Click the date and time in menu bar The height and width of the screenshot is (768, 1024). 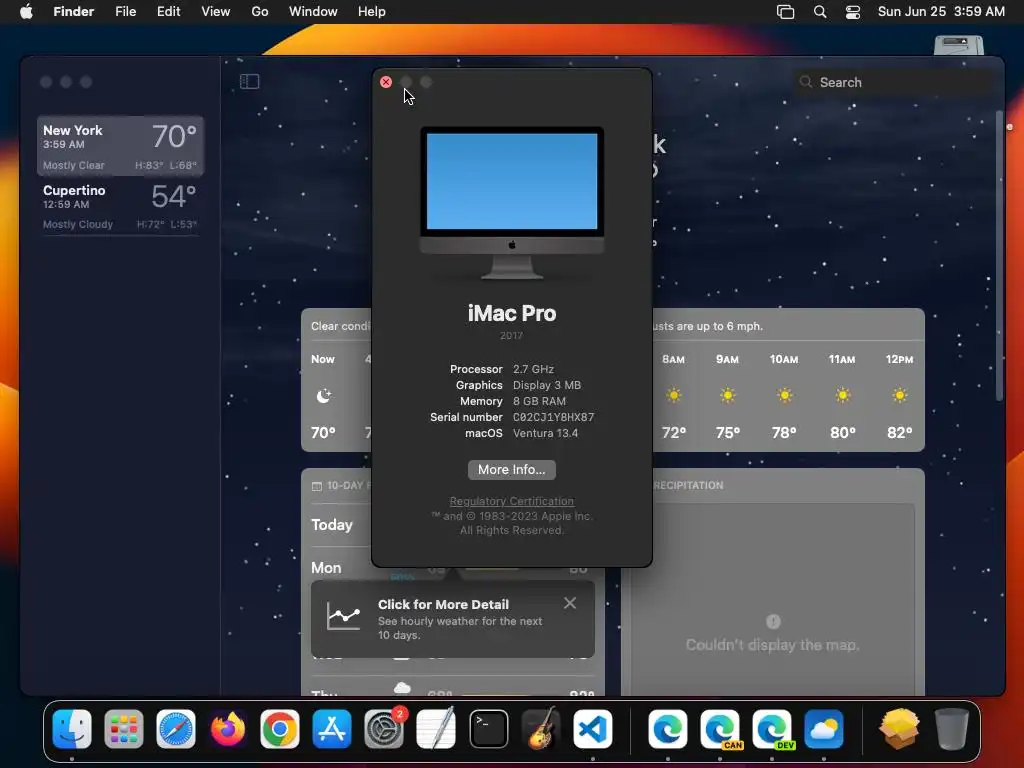941,12
